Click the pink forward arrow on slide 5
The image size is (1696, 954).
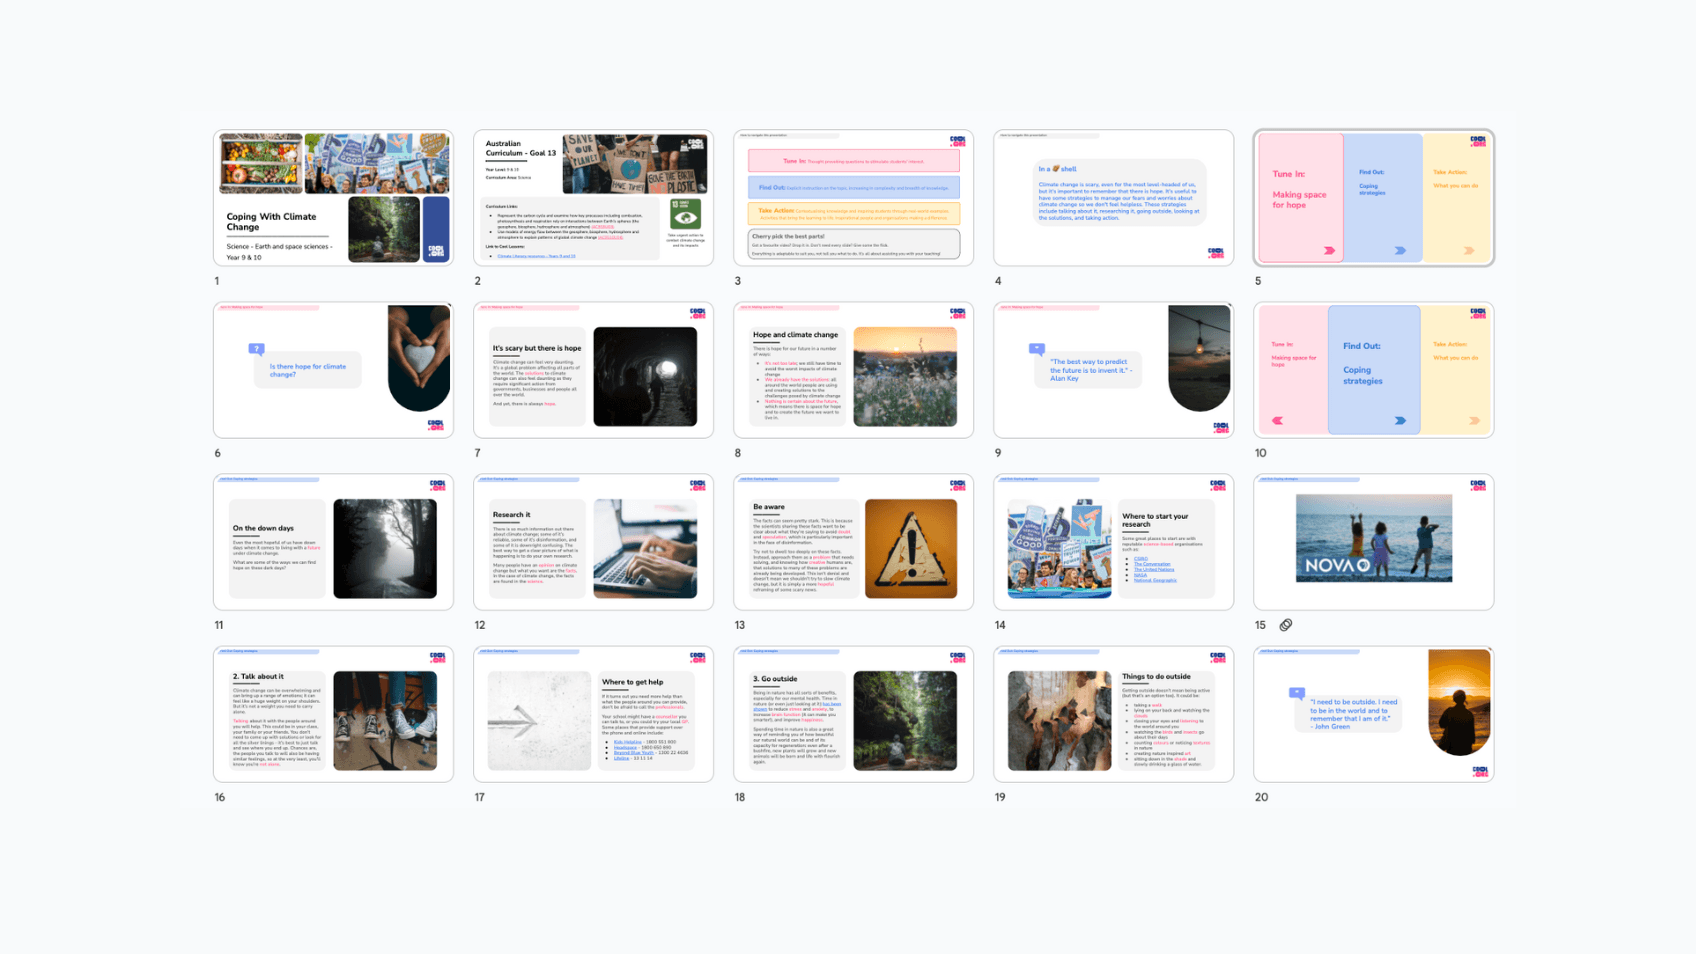click(x=1329, y=250)
